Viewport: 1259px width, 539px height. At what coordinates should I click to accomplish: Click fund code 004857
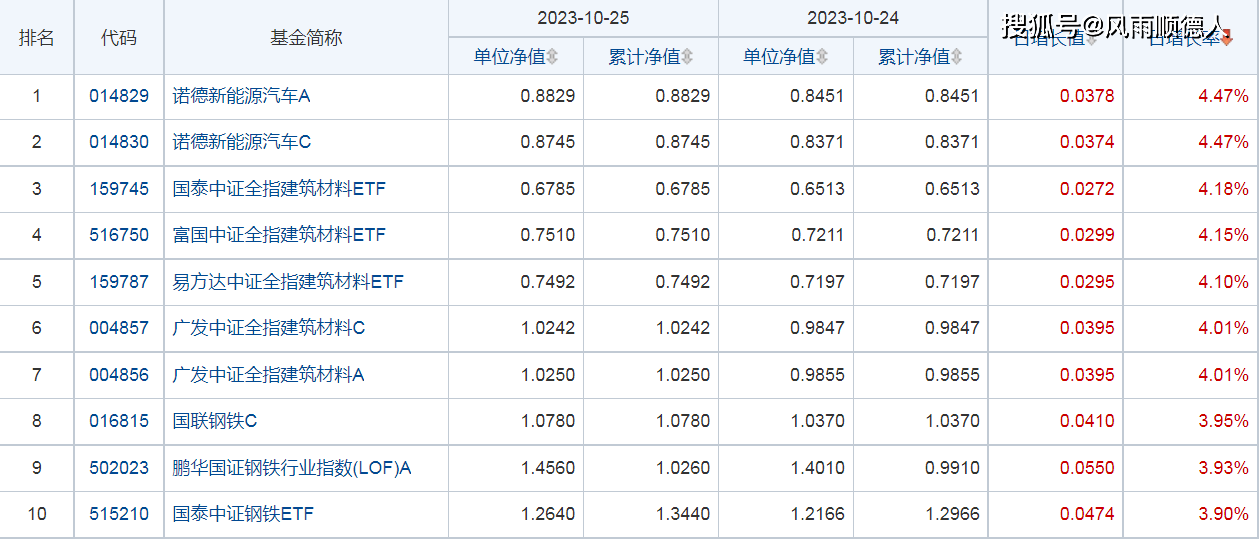point(119,328)
